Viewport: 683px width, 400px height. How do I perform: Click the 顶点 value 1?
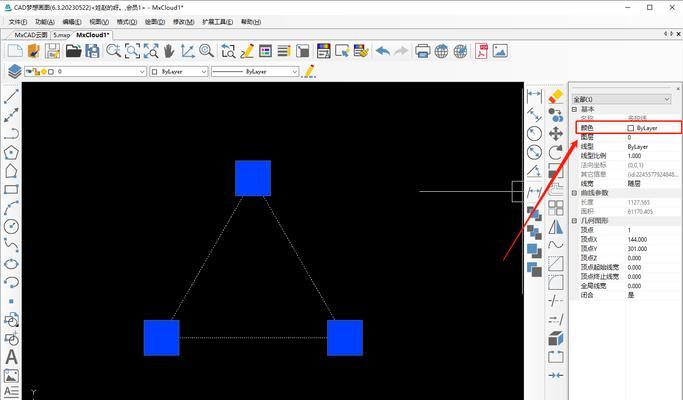(629, 230)
